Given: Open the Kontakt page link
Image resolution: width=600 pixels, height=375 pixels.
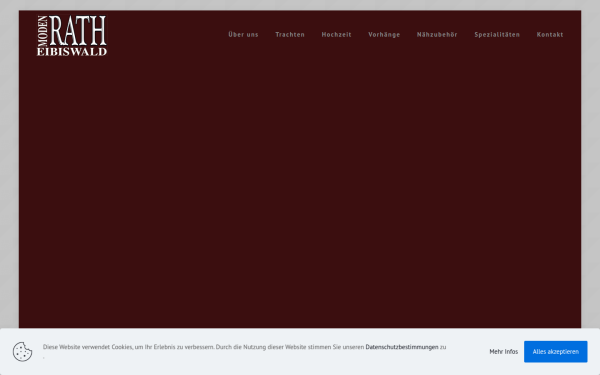Looking at the screenshot, I should pyautogui.click(x=550, y=34).
